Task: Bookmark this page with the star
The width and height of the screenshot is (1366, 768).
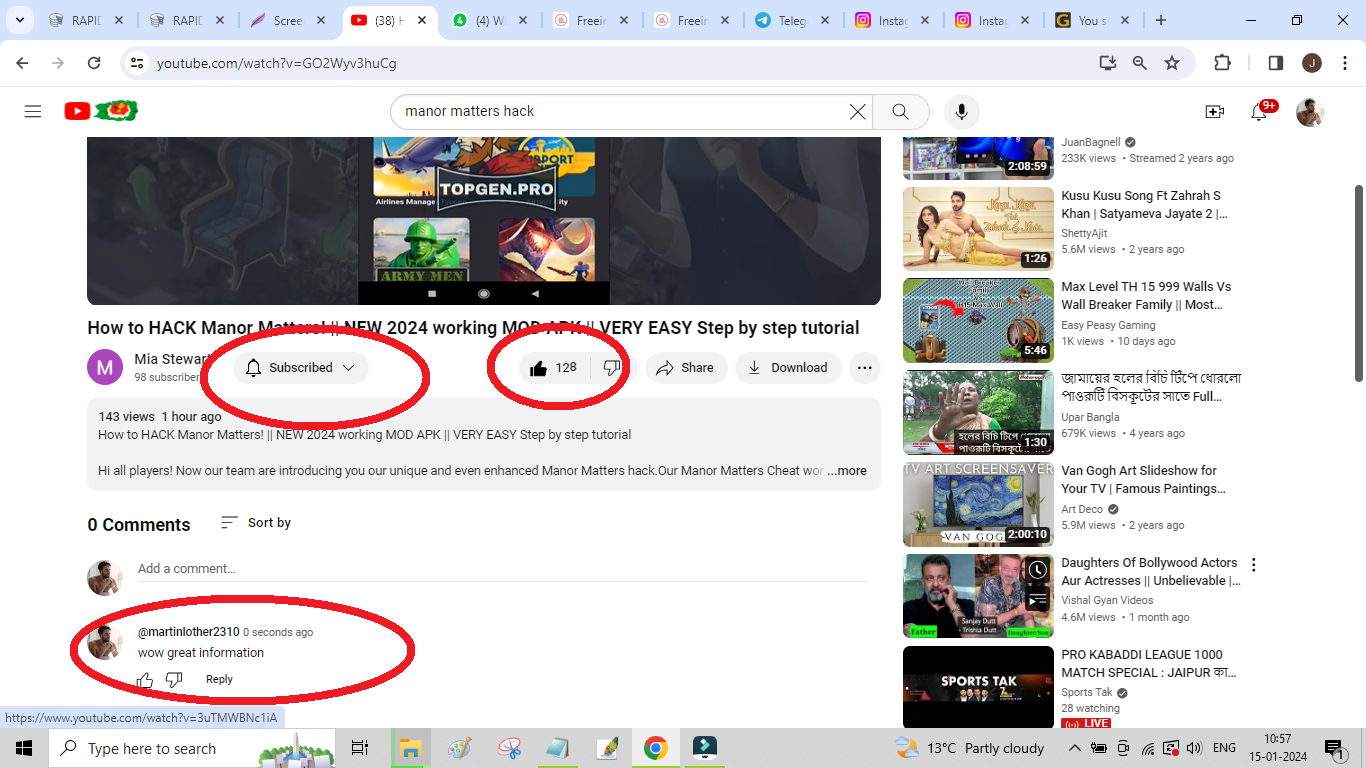Action: pyautogui.click(x=1172, y=63)
